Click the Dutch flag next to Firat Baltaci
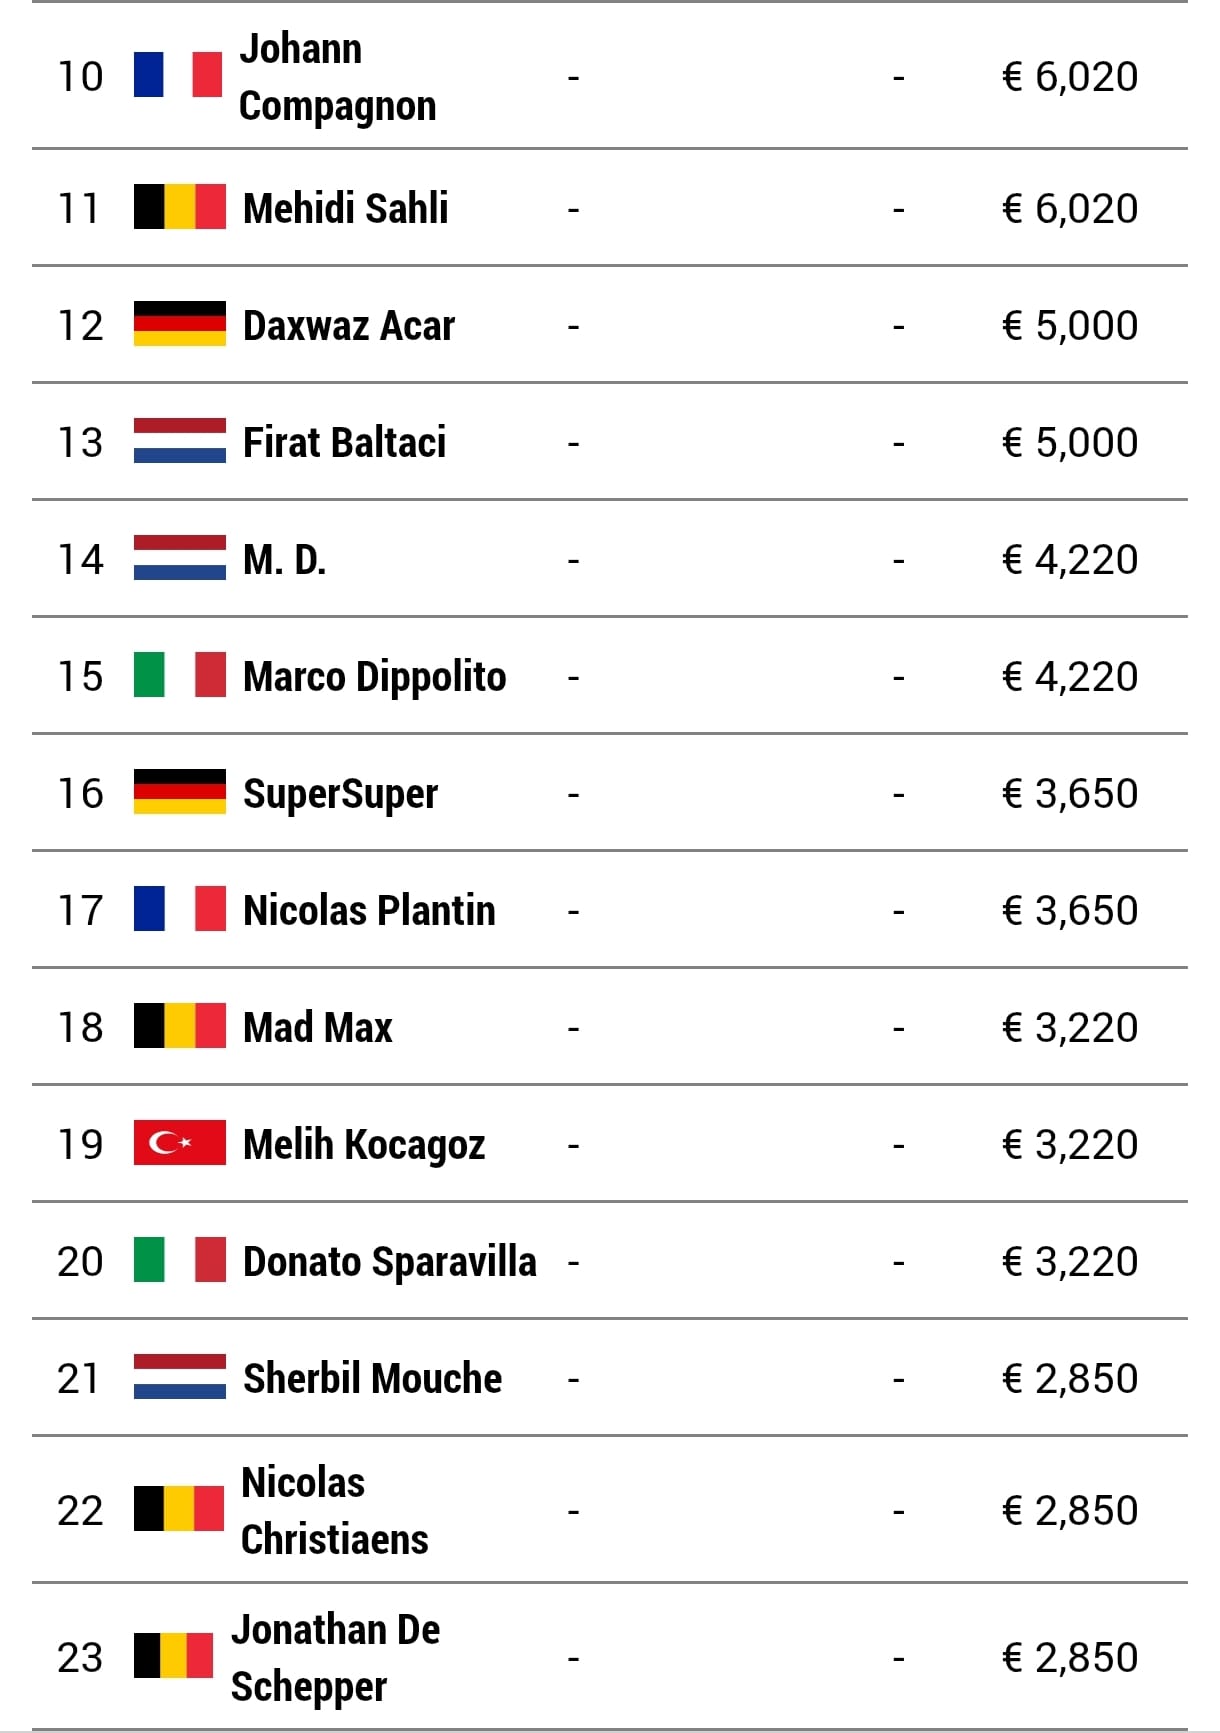This screenshot has height=1733, width=1220. click(x=180, y=441)
